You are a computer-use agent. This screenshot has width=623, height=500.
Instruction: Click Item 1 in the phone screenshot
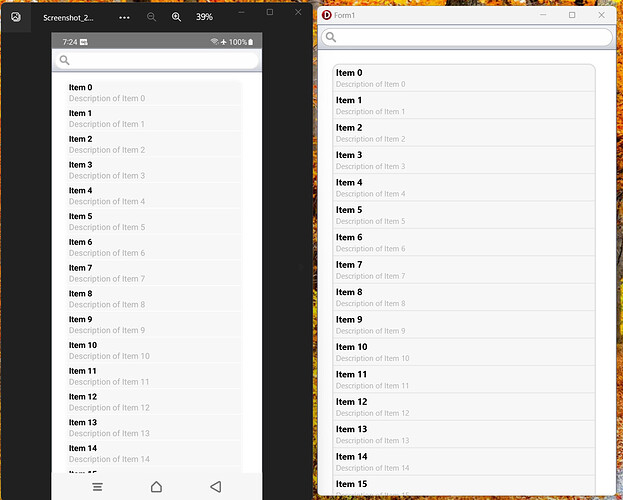point(153,118)
